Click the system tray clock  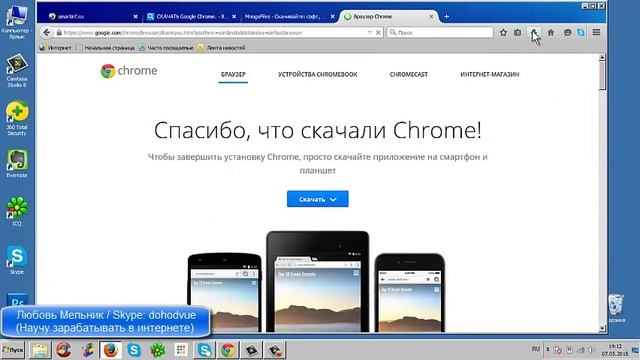[615, 350]
